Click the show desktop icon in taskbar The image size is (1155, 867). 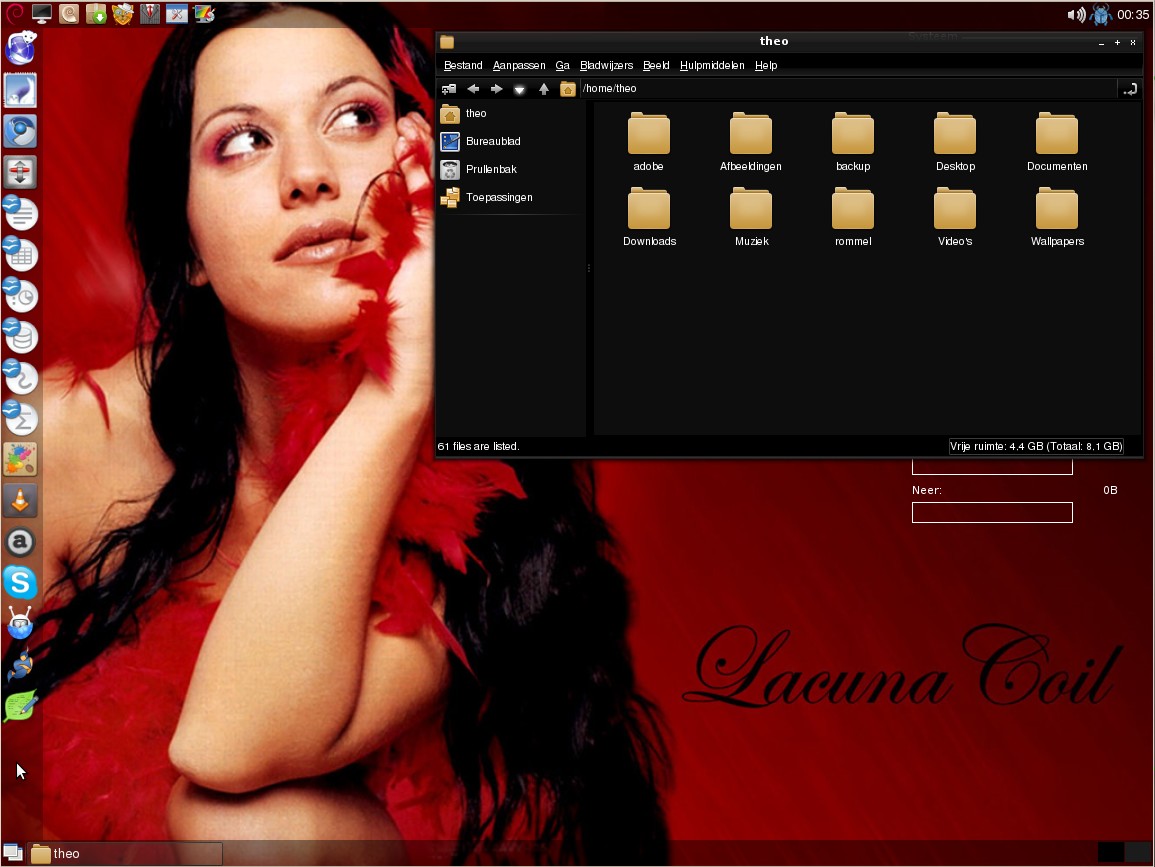pos(13,853)
